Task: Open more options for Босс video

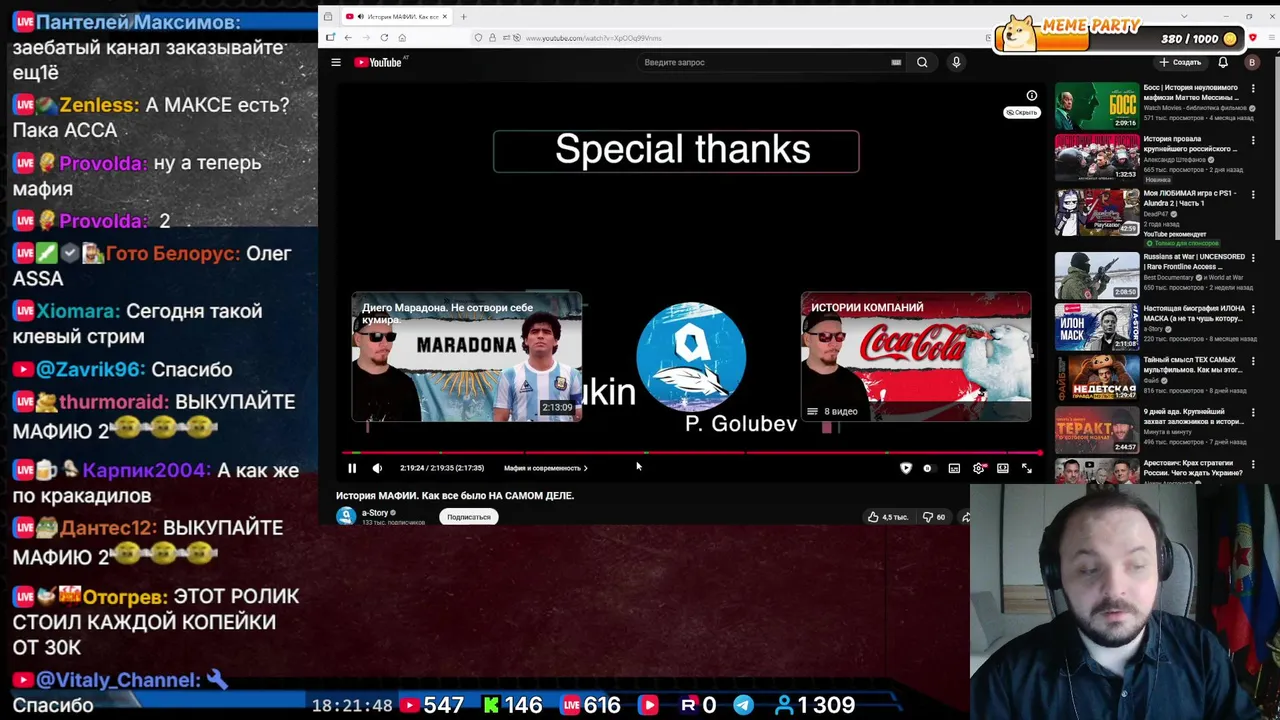Action: click(x=1253, y=89)
